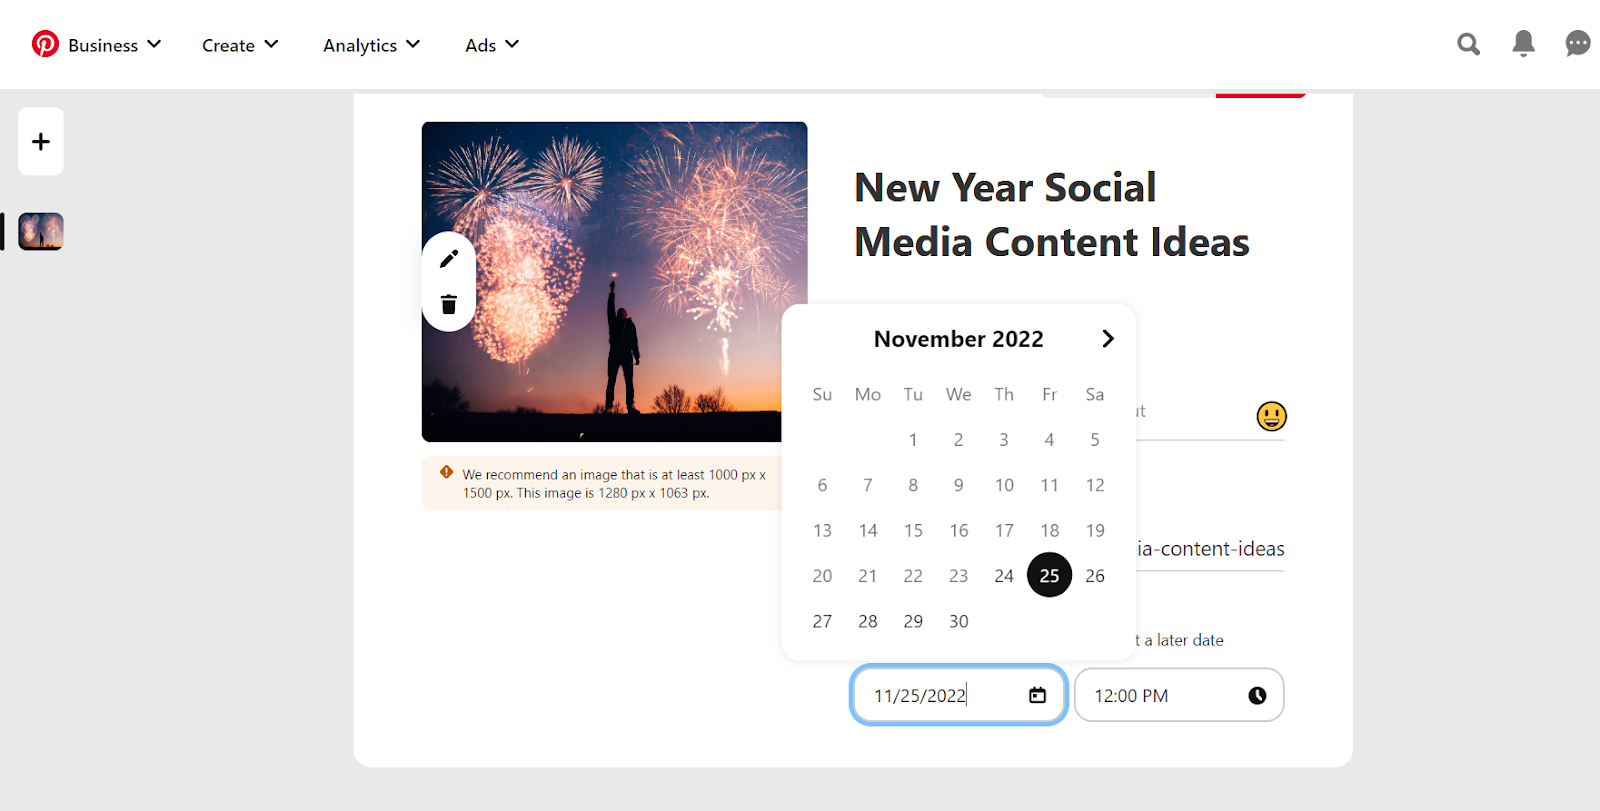Click the Pinterest logo icon
This screenshot has height=811, width=1600.
45,44
